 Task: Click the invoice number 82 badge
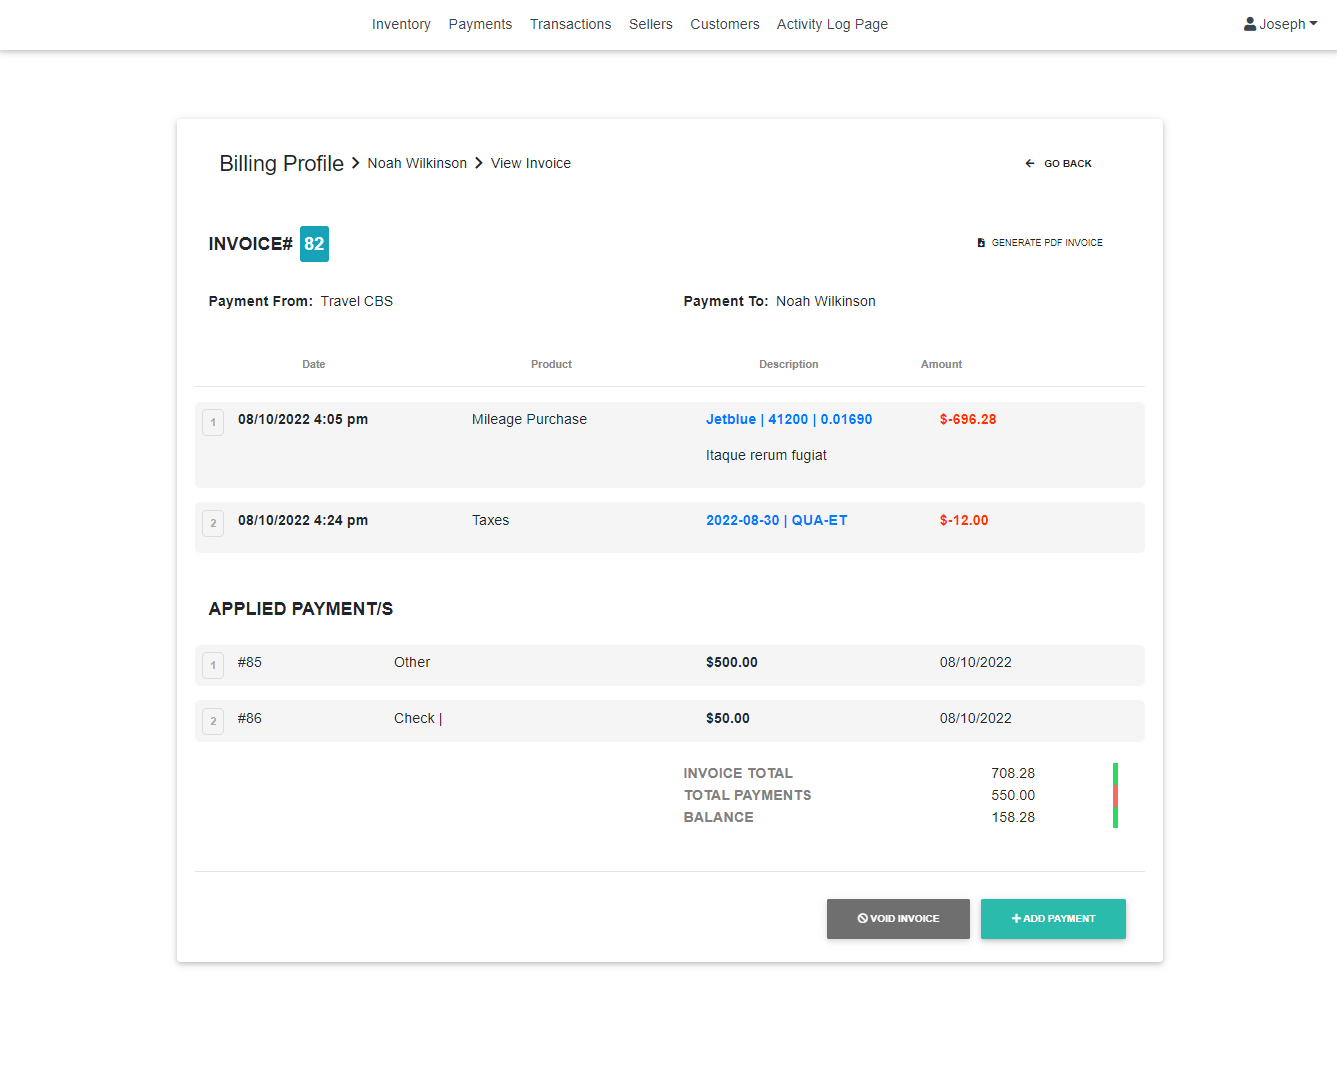tap(314, 244)
